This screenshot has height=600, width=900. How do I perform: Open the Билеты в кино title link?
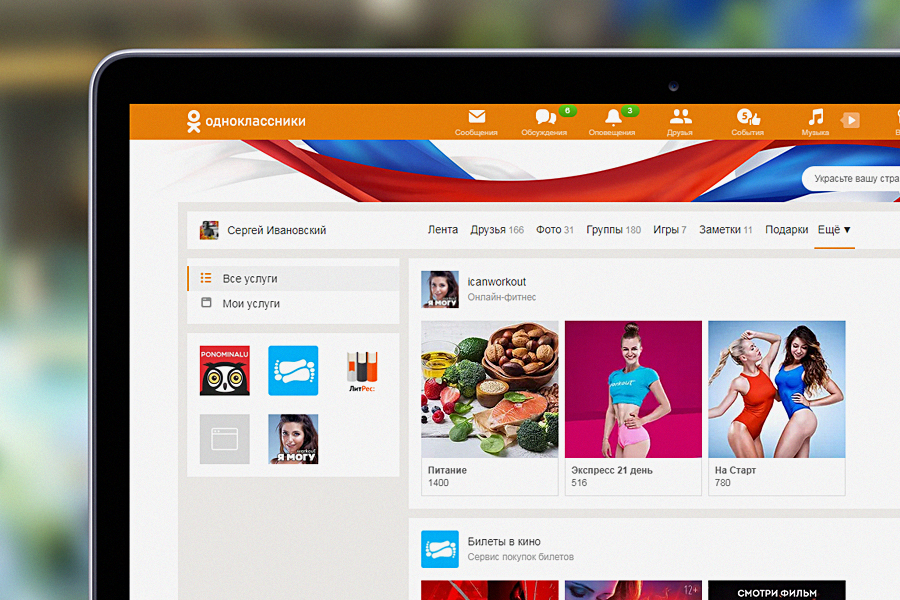tap(504, 541)
